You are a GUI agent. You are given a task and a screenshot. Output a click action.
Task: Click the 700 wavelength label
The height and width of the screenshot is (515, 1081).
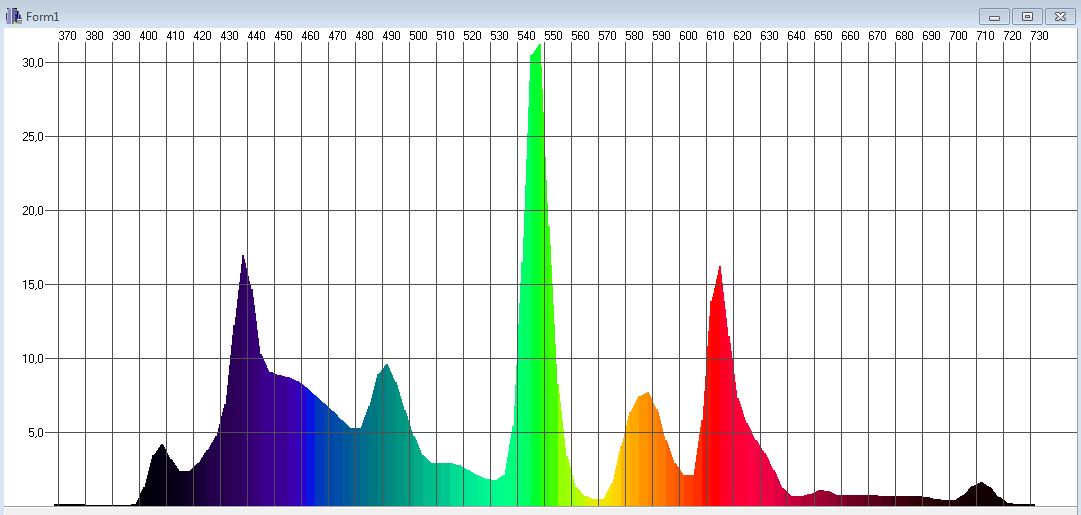(x=958, y=36)
